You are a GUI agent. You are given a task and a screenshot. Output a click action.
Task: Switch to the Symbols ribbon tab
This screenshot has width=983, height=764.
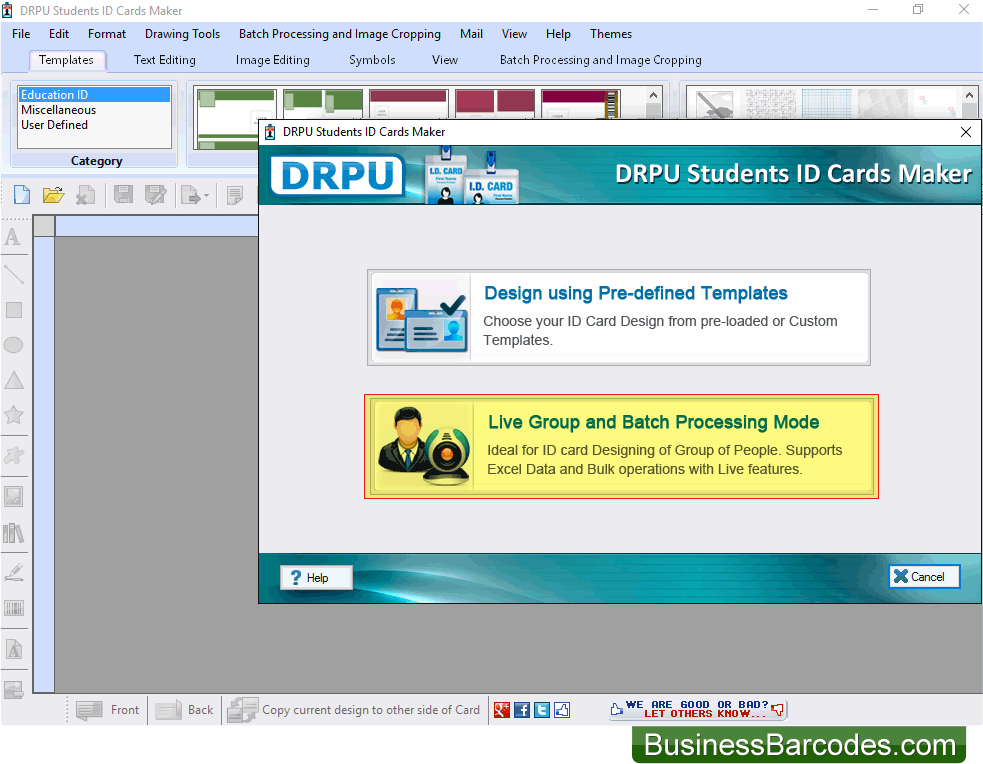pyautogui.click(x=372, y=60)
